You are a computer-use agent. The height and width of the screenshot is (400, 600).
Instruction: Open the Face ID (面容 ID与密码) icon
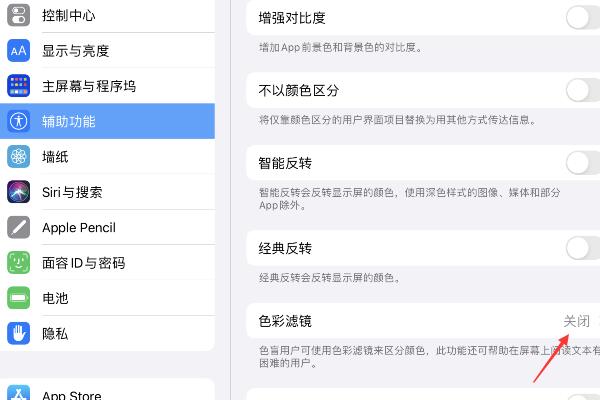[x=18, y=262]
